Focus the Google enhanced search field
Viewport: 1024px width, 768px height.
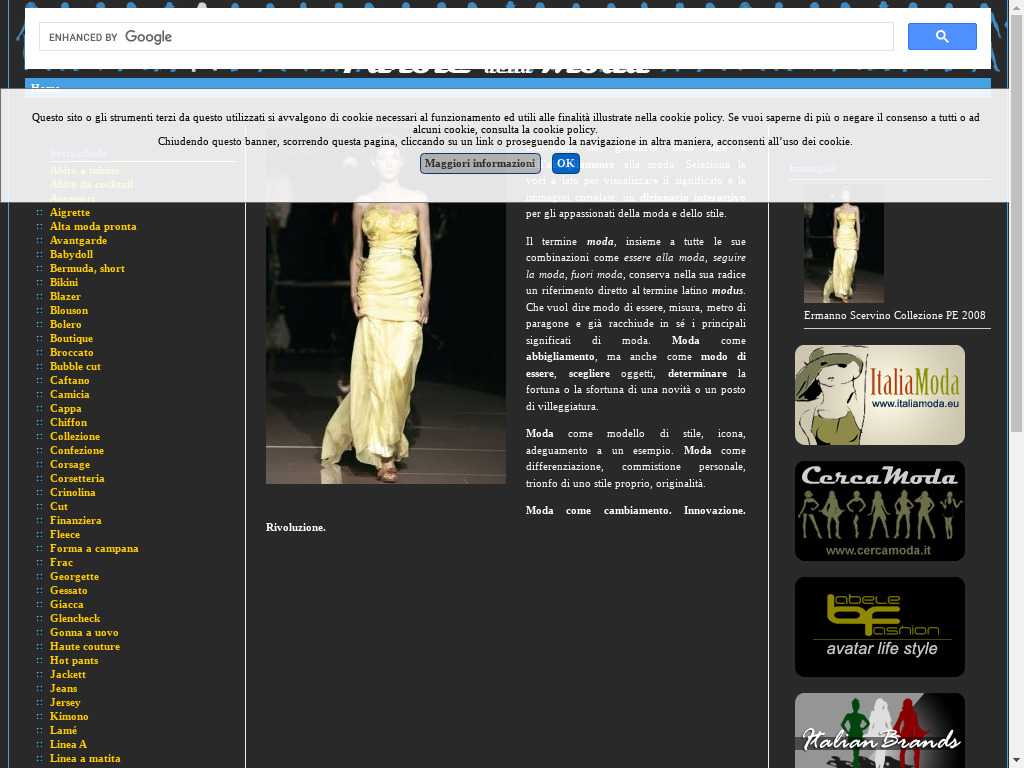[x=466, y=37]
